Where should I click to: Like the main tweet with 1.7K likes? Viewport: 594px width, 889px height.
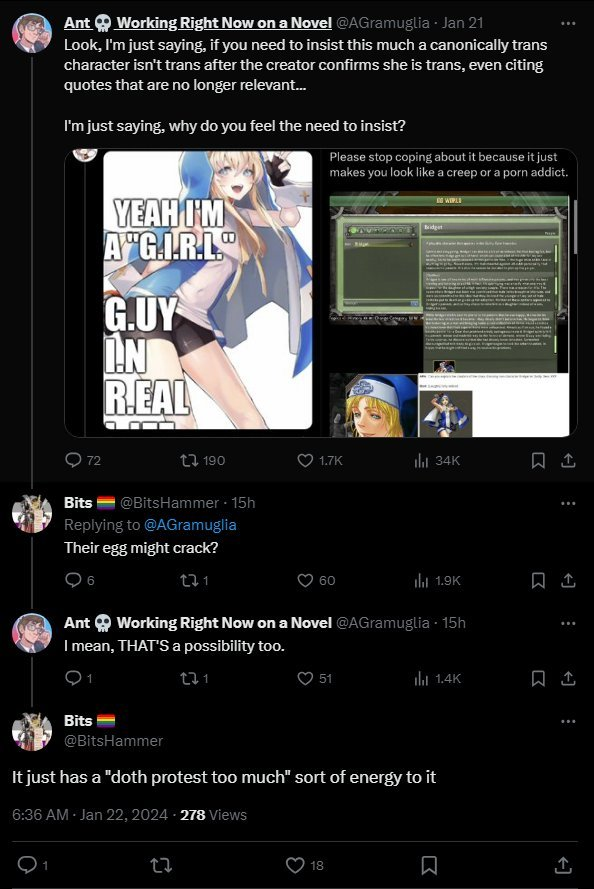[x=305, y=460]
